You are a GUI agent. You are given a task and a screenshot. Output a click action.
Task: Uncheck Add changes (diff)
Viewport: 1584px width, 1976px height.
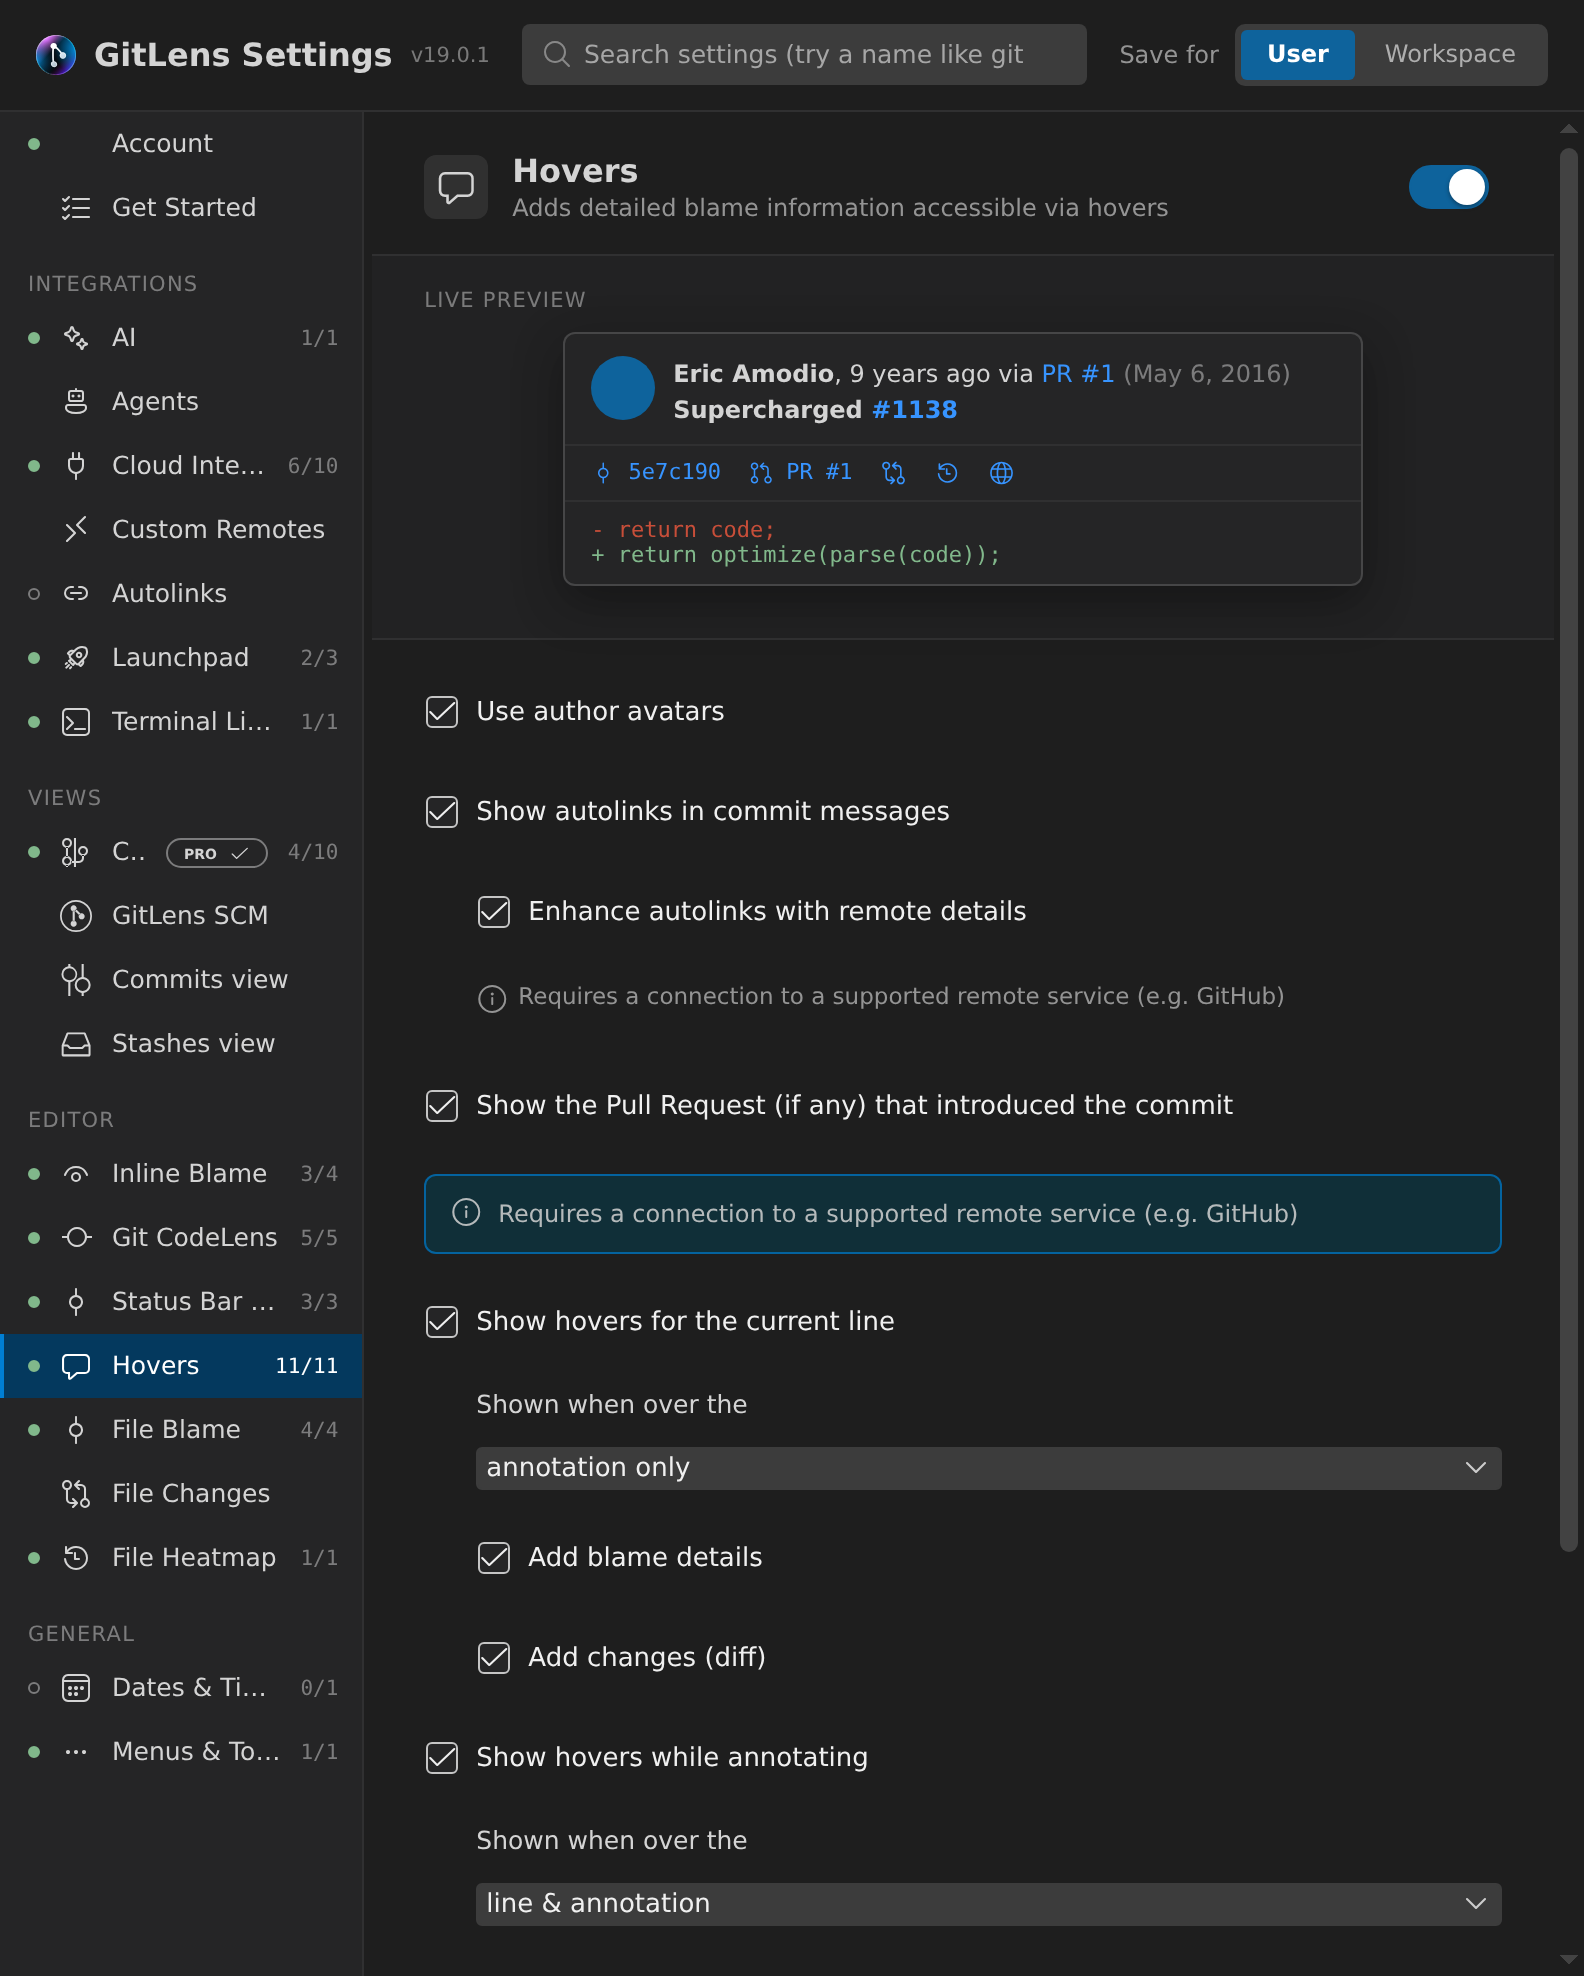pos(494,1658)
